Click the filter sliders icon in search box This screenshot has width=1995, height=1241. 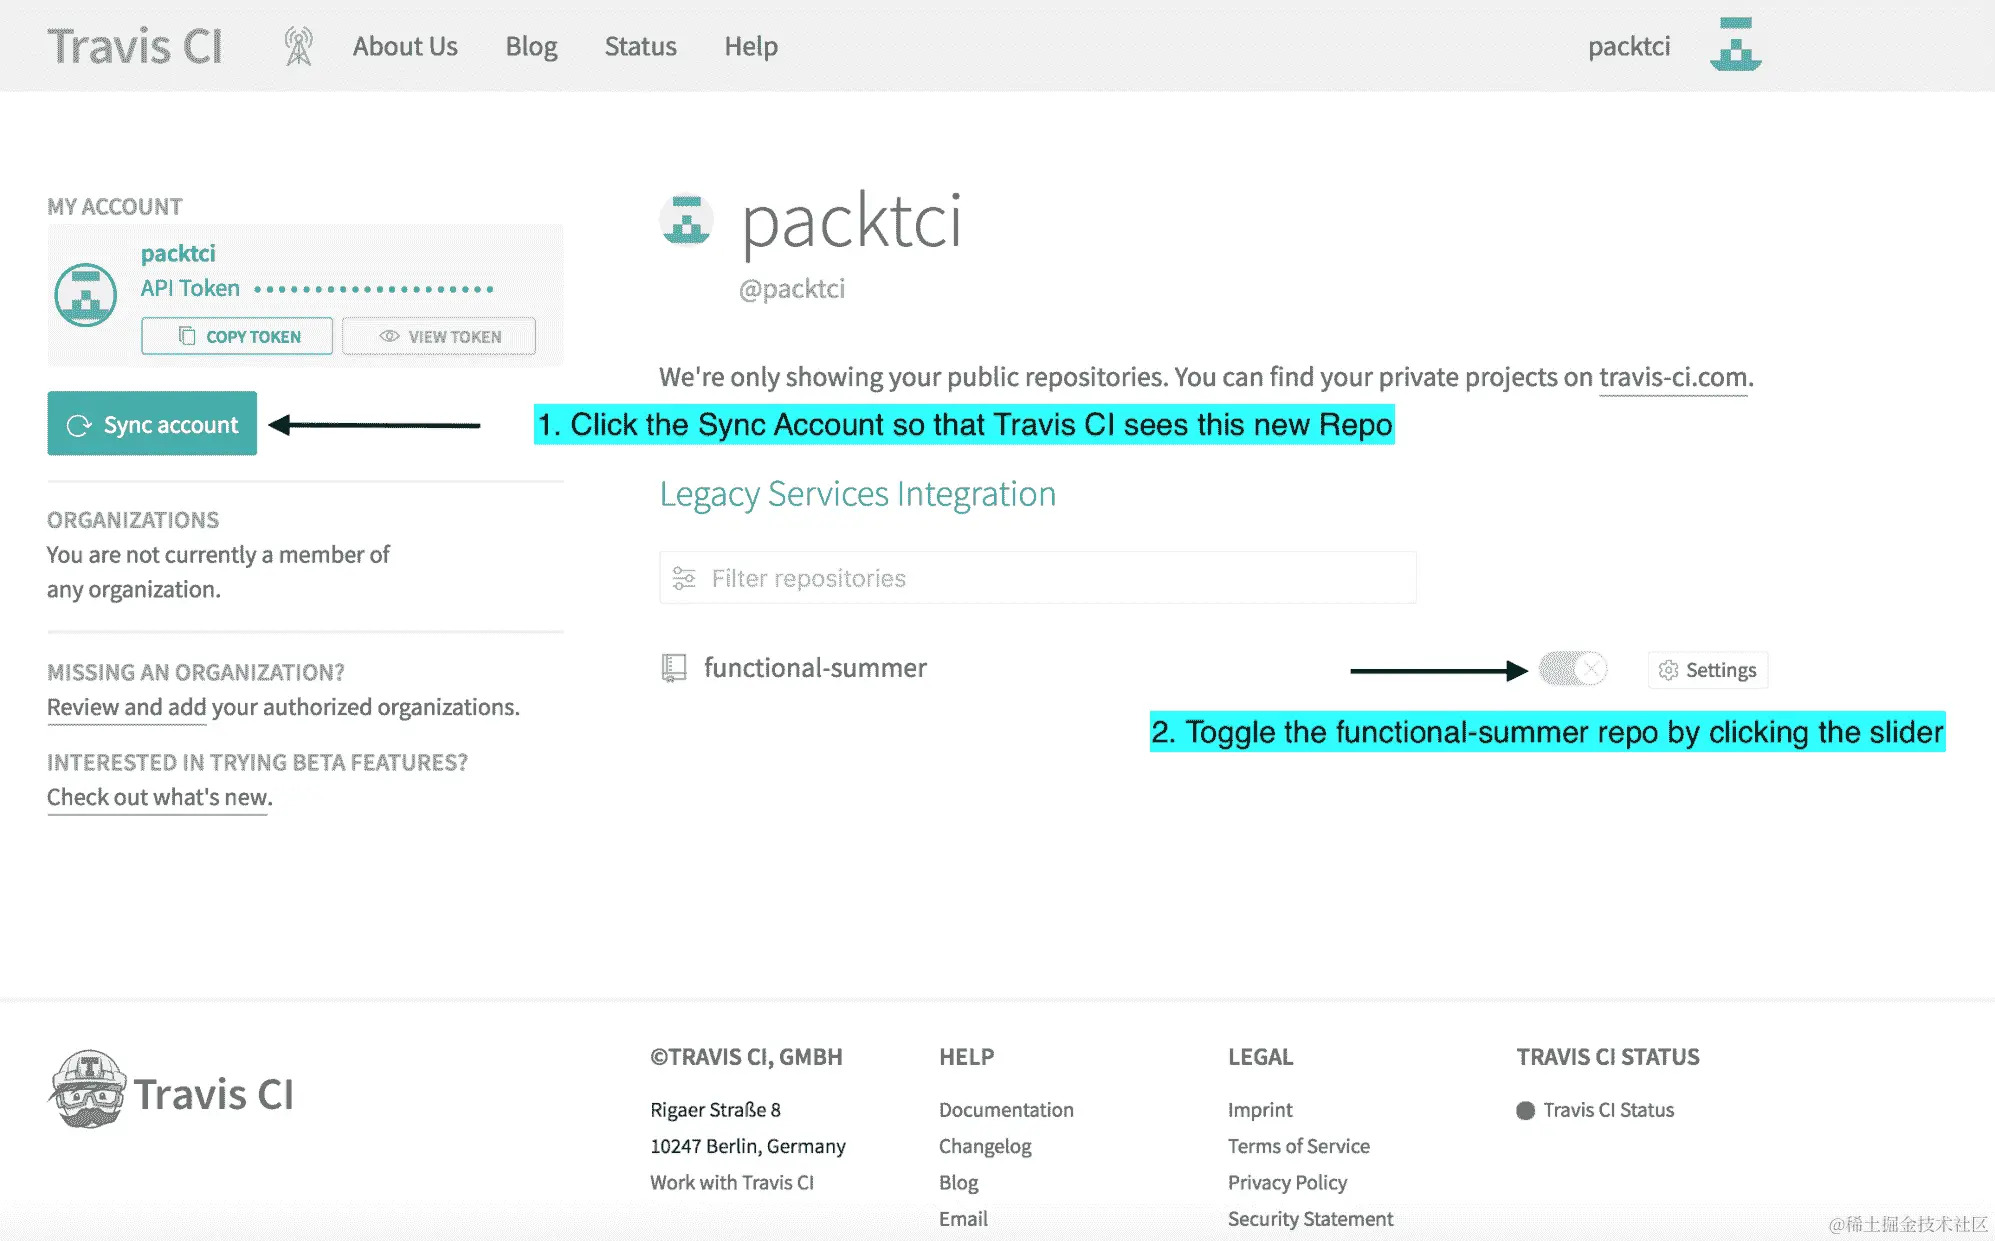pyautogui.click(x=684, y=578)
